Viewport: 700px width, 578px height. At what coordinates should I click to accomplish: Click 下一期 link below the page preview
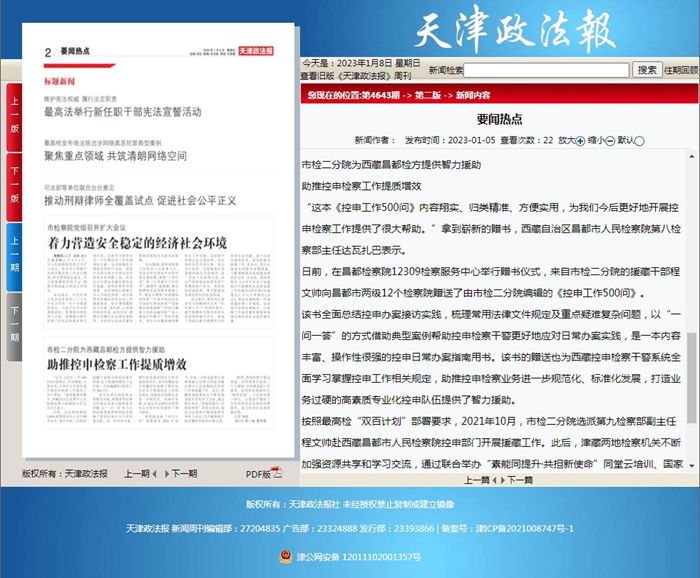coord(184,474)
